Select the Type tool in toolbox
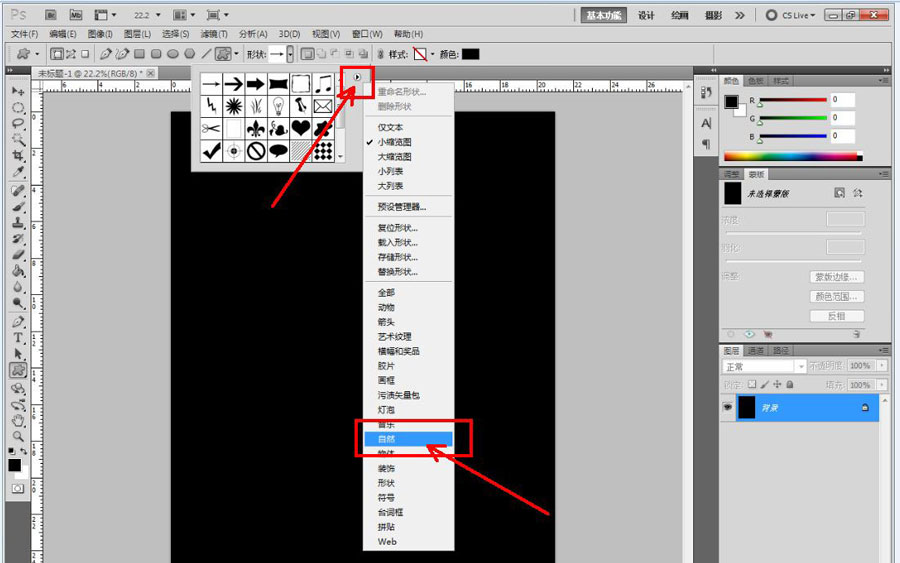The image size is (900, 563). coord(18,338)
